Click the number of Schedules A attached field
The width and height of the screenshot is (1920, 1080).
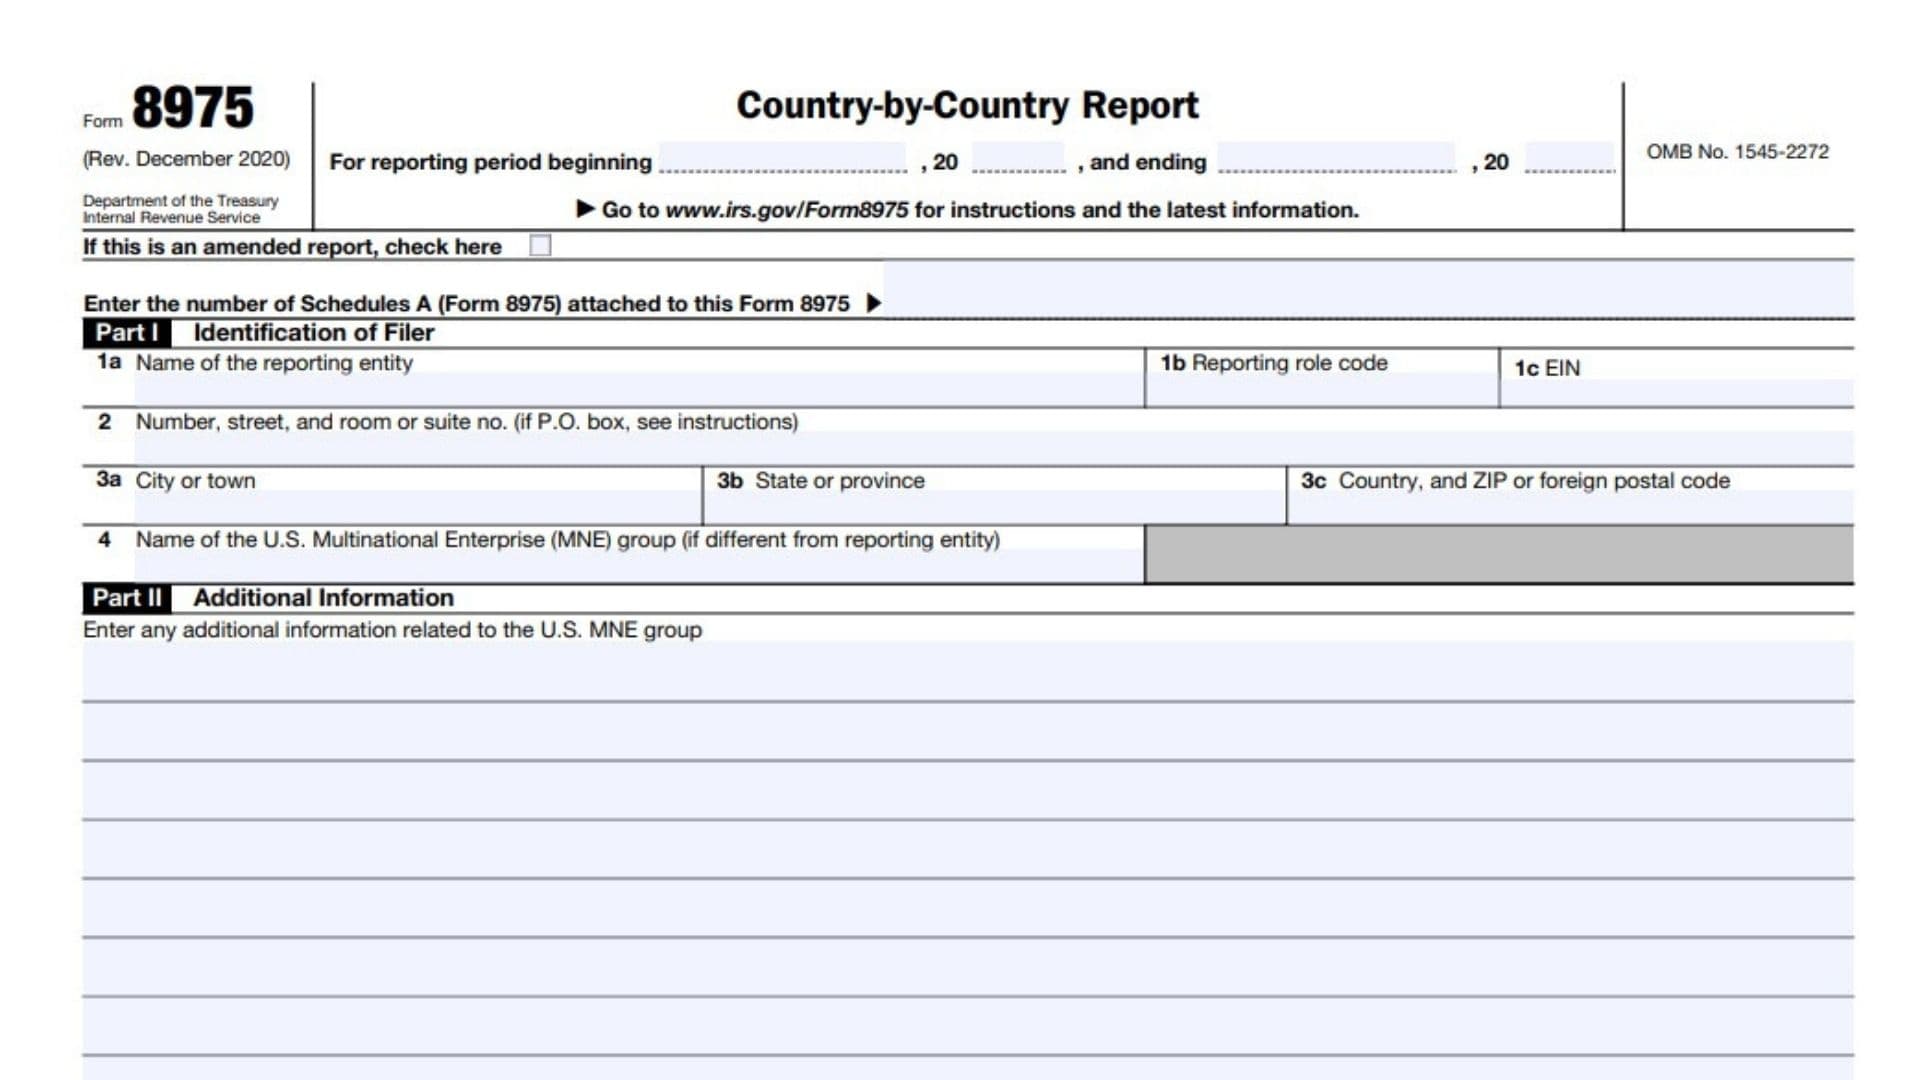(x=1367, y=291)
